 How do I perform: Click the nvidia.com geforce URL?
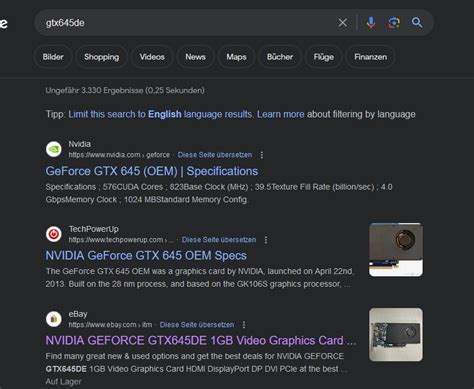(119, 155)
